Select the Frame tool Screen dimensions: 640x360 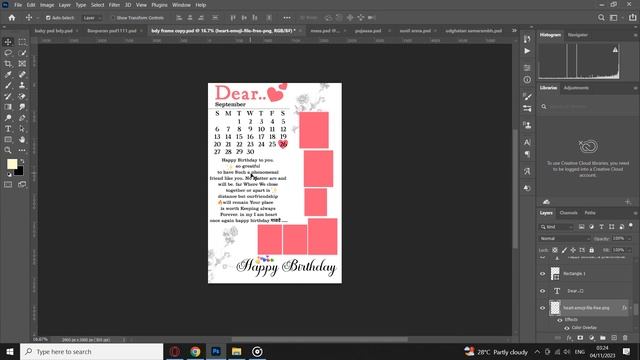pyautogui.click(x=22, y=64)
